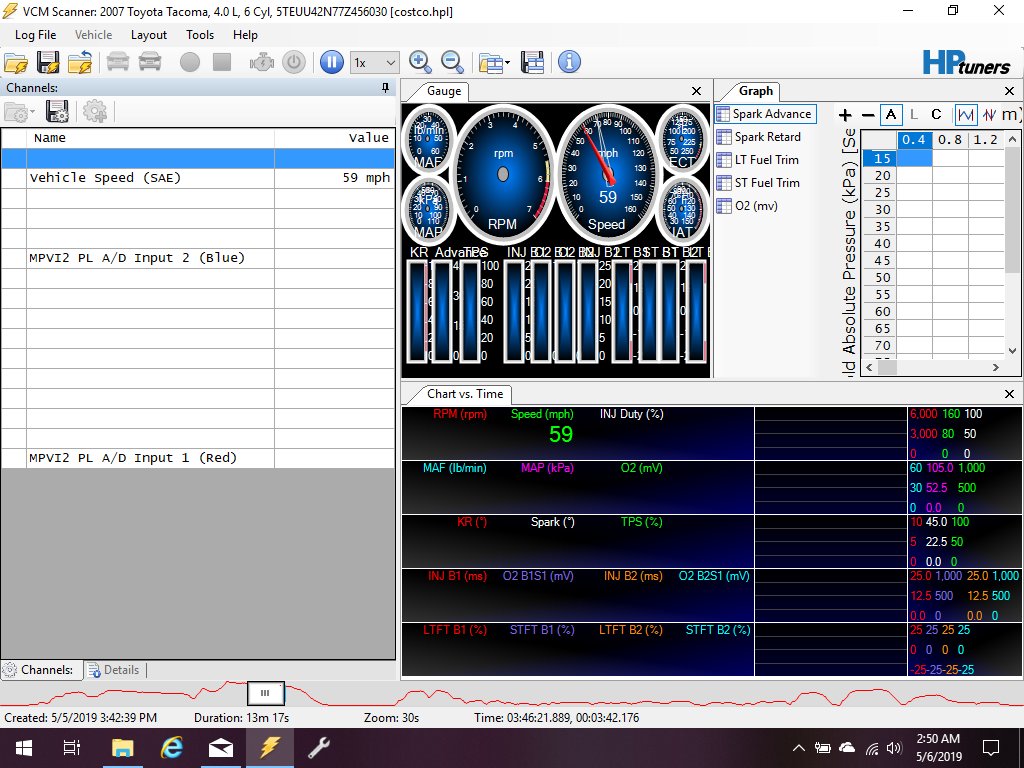Close the Chart vs. Time panel
This screenshot has width=1024, height=768.
pyautogui.click(x=1009, y=394)
